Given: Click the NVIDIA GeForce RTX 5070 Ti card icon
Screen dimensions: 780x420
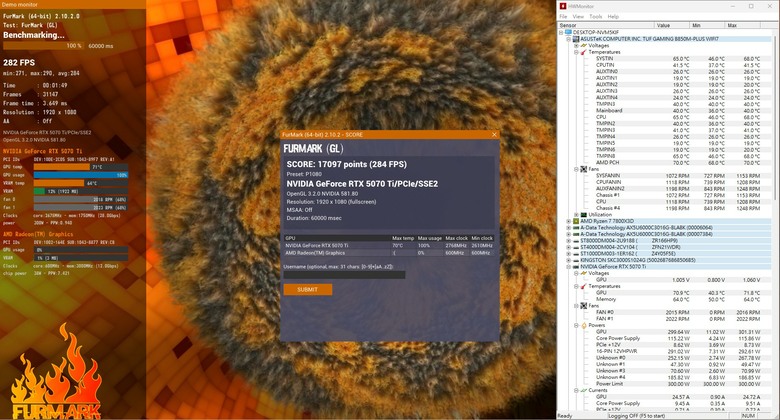Looking at the screenshot, I should [576, 267].
